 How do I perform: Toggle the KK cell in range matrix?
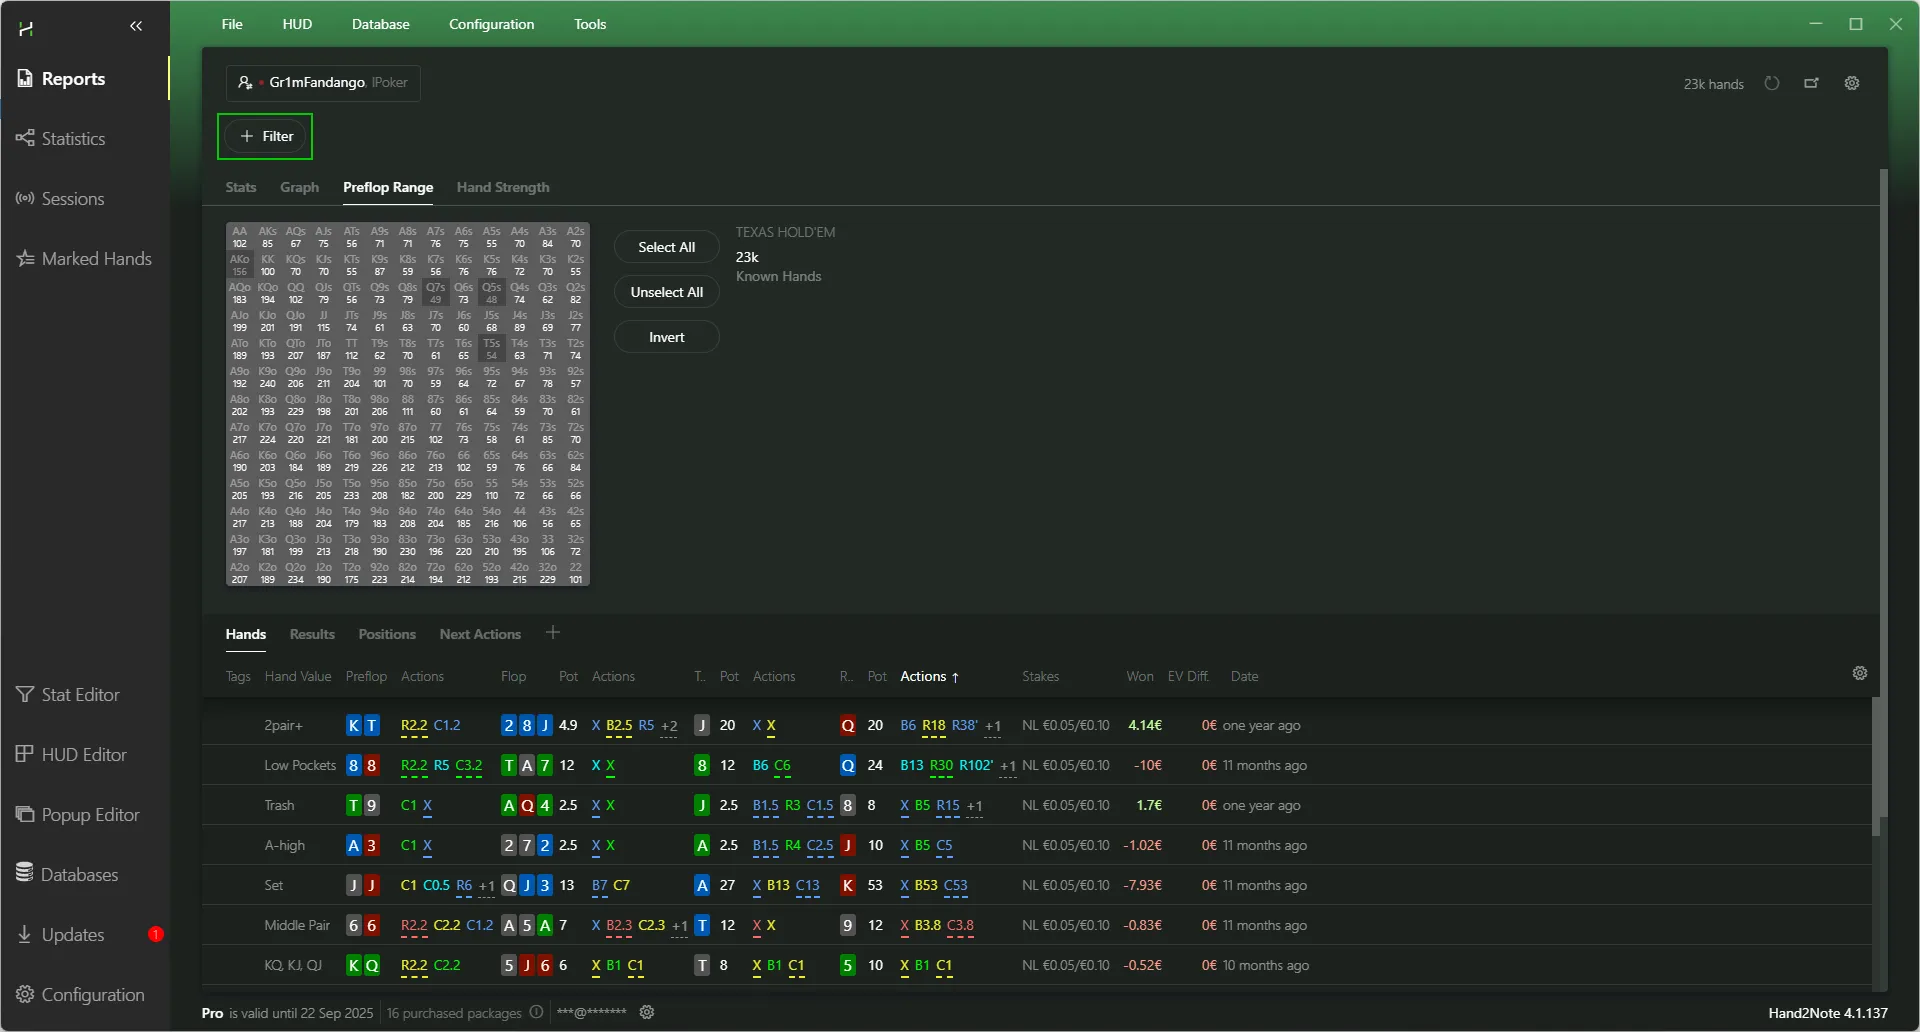pyautogui.click(x=268, y=265)
